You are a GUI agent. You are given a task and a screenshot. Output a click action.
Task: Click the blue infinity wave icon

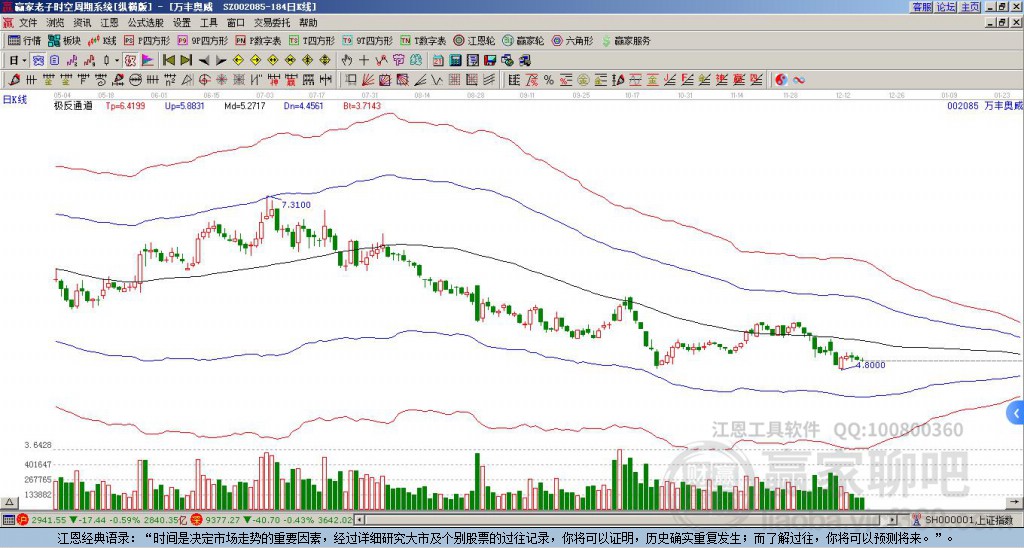[798, 80]
